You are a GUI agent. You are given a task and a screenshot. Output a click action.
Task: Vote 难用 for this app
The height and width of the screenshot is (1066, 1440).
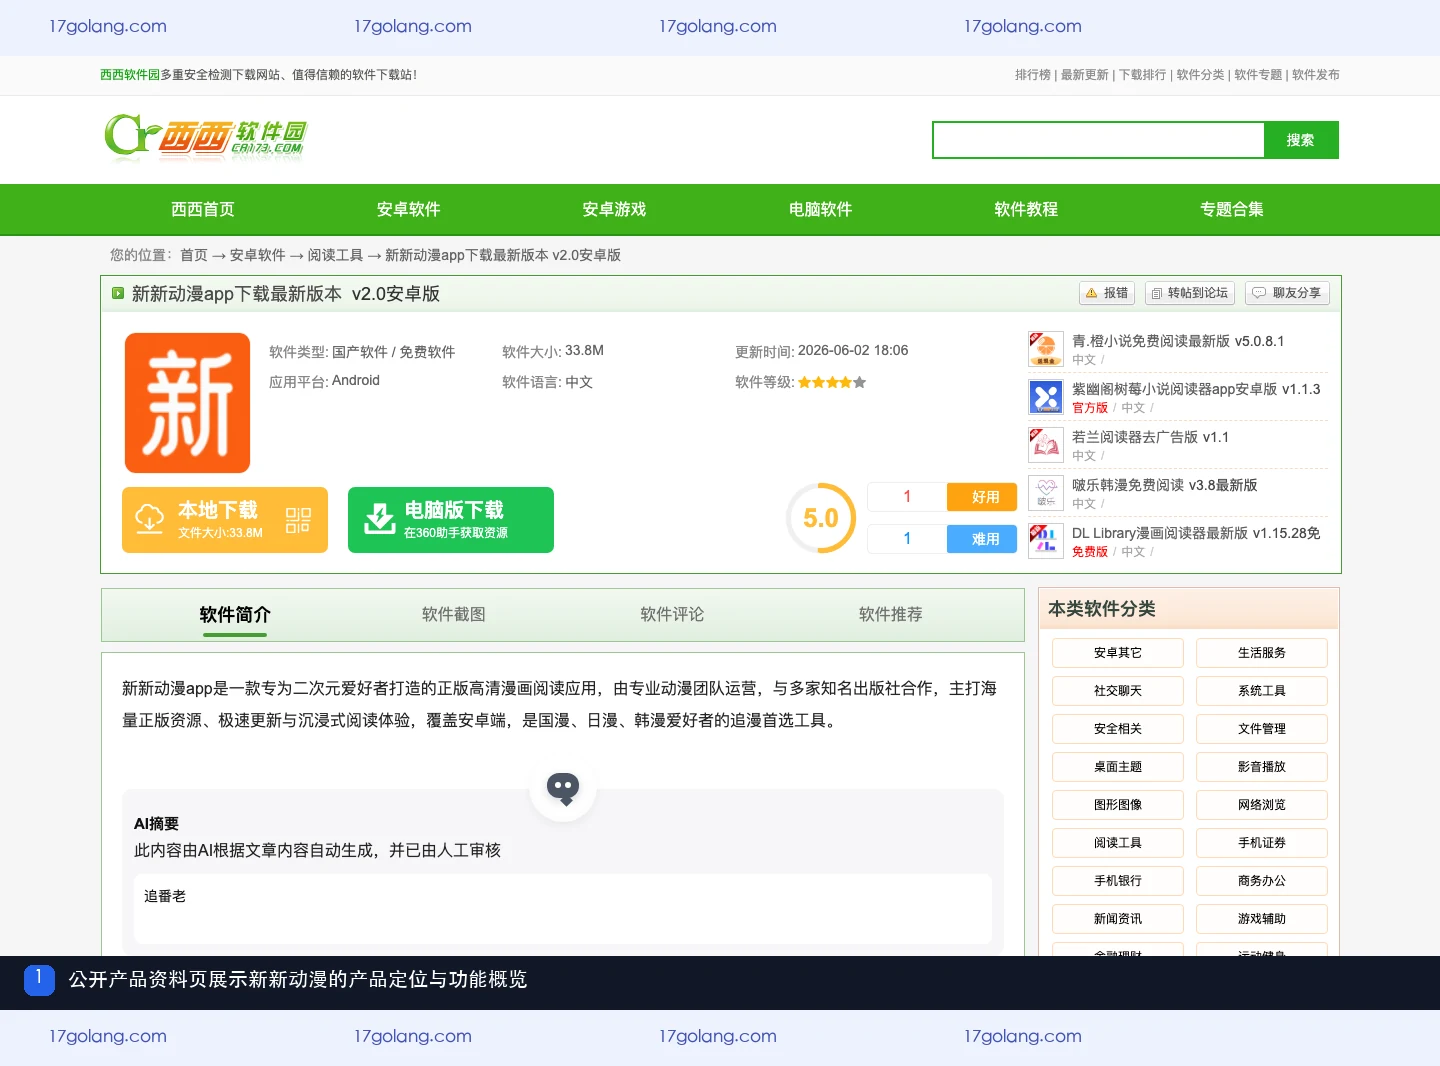pos(982,539)
